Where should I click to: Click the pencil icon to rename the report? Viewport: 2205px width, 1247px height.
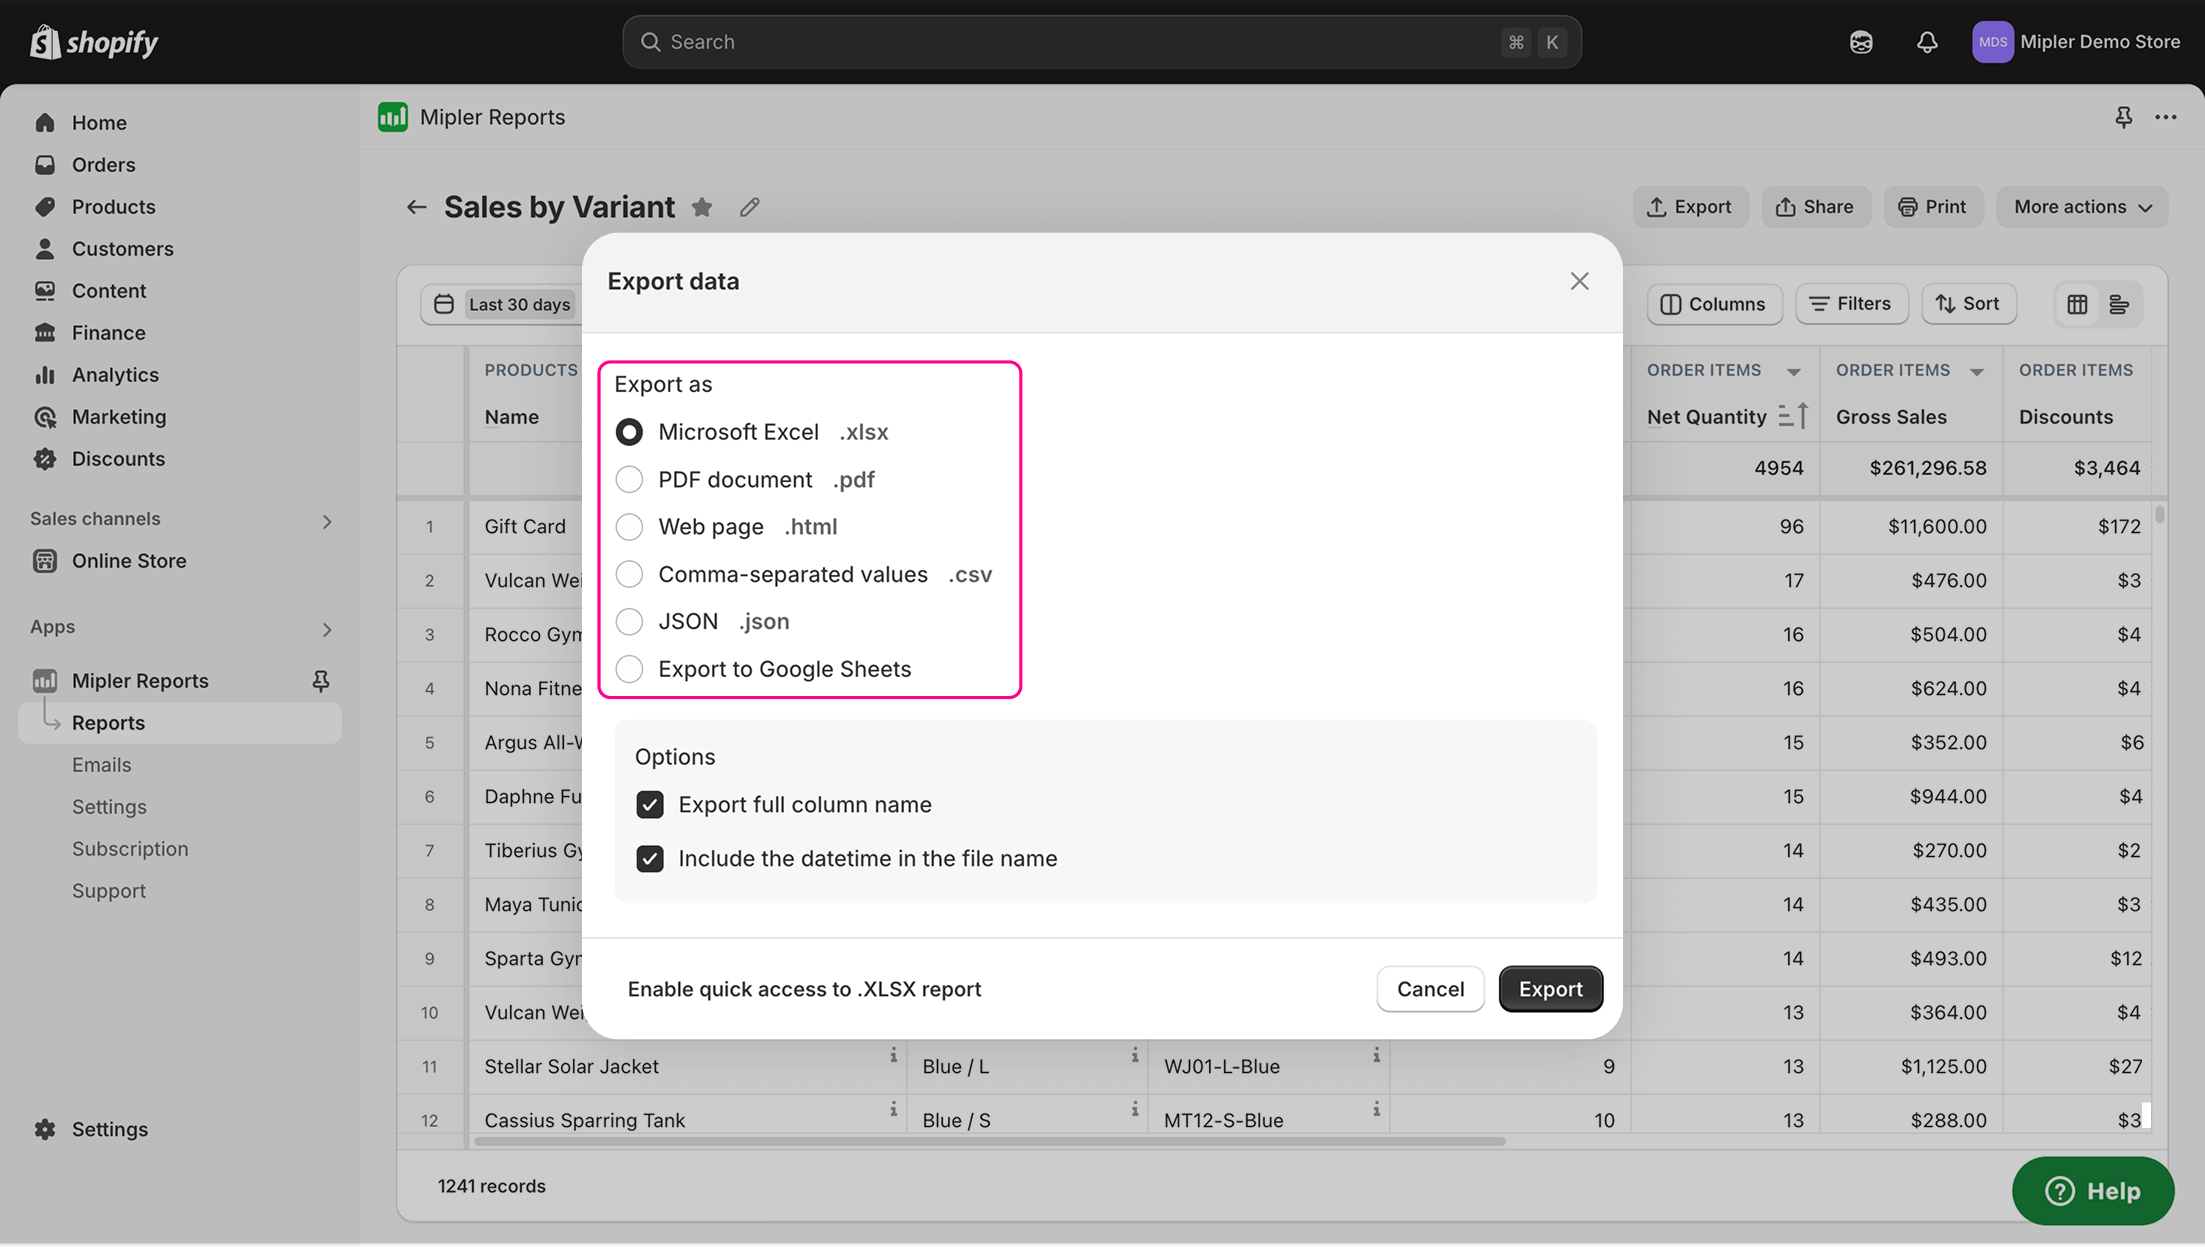pyautogui.click(x=749, y=207)
